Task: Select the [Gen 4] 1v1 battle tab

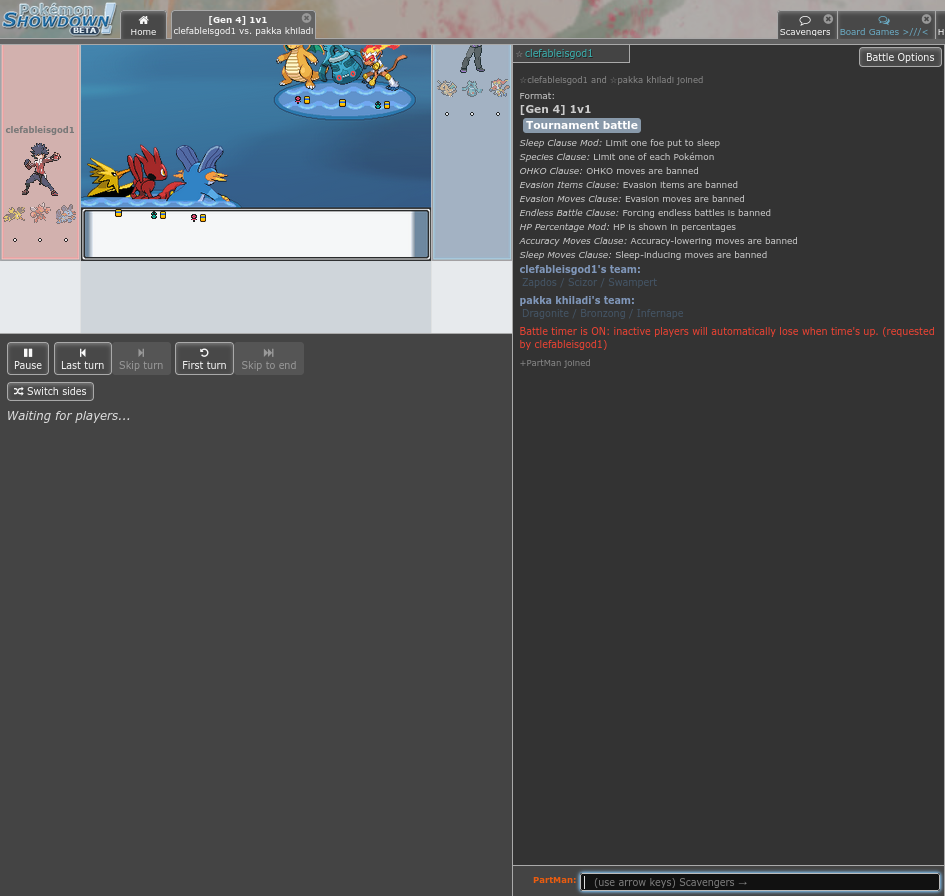Action: [243, 25]
